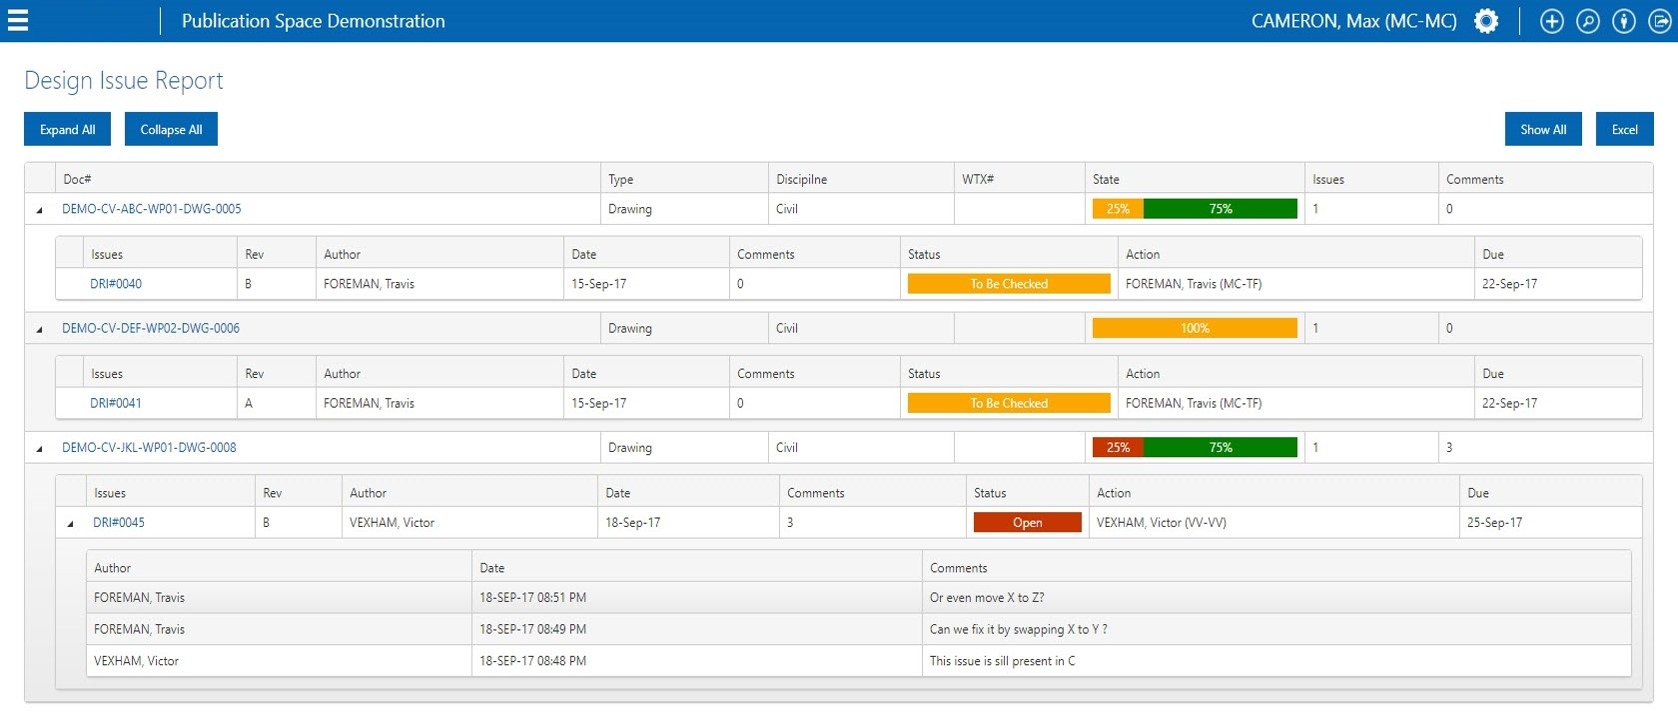Click the Expand All button
This screenshot has height=718, width=1678.
tap(67, 129)
